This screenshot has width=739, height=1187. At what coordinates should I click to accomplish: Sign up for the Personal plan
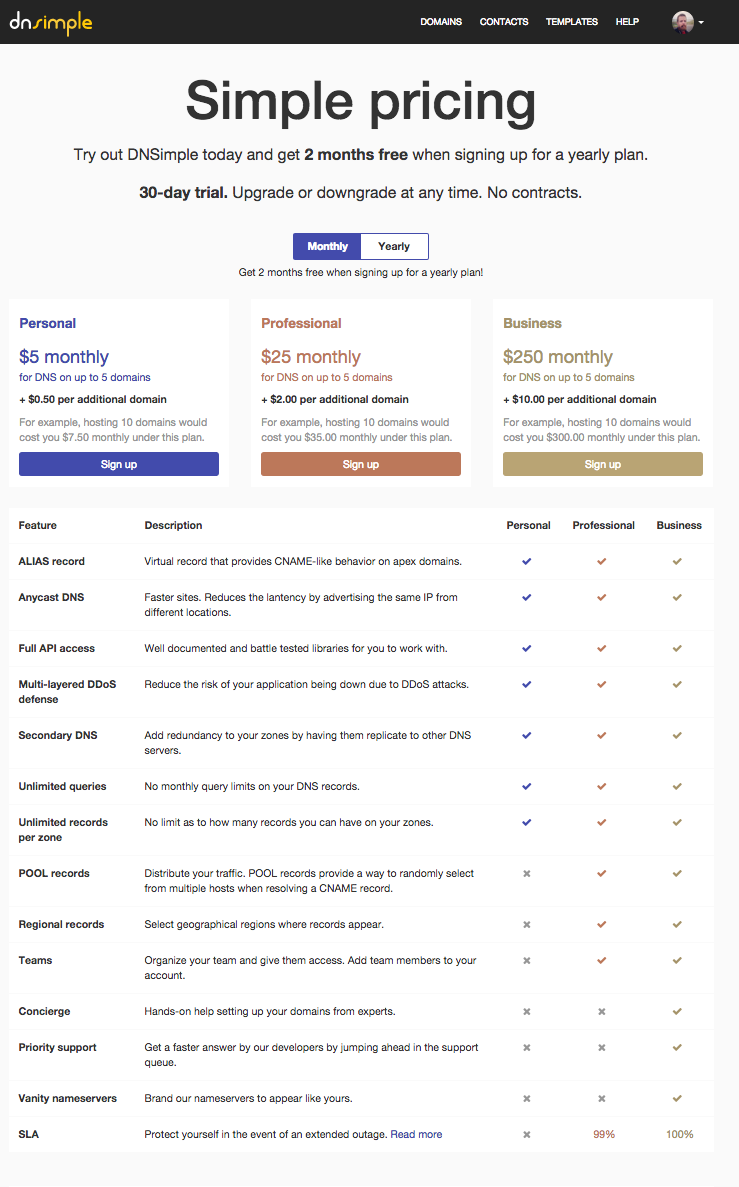119,464
